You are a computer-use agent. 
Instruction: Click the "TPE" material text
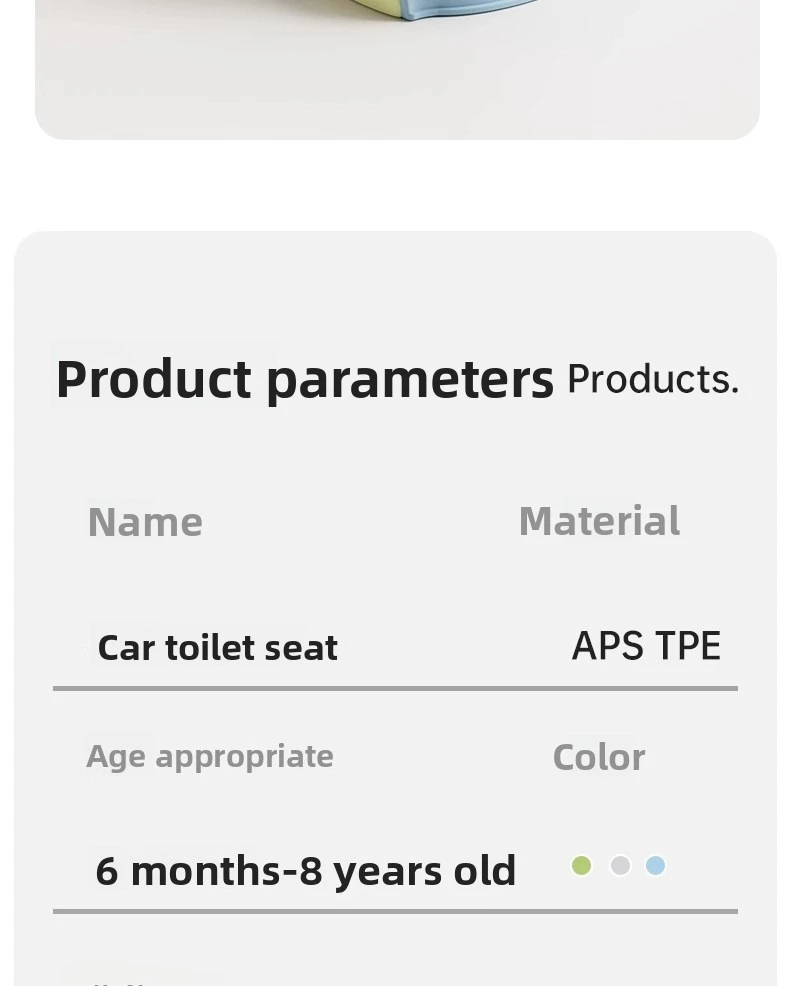(x=688, y=646)
